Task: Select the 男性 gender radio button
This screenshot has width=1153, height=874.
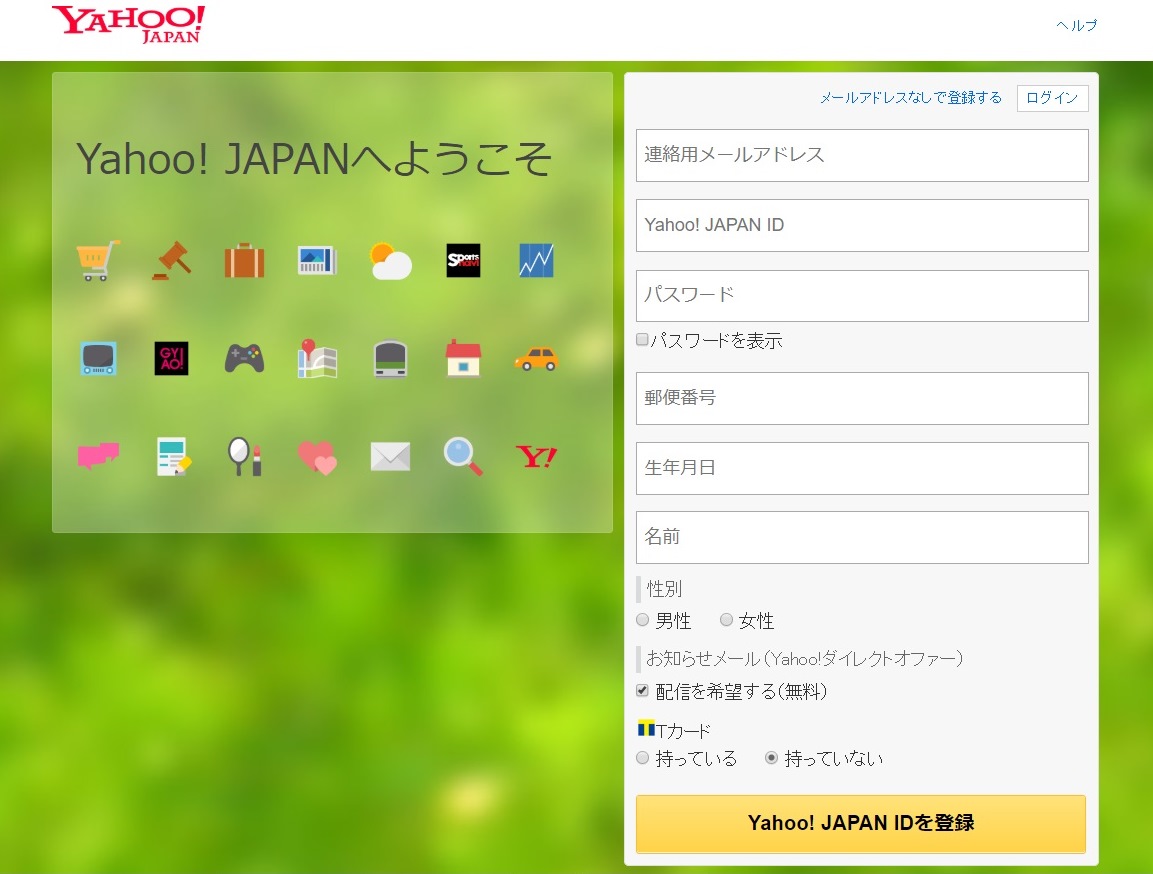Action: point(643,620)
